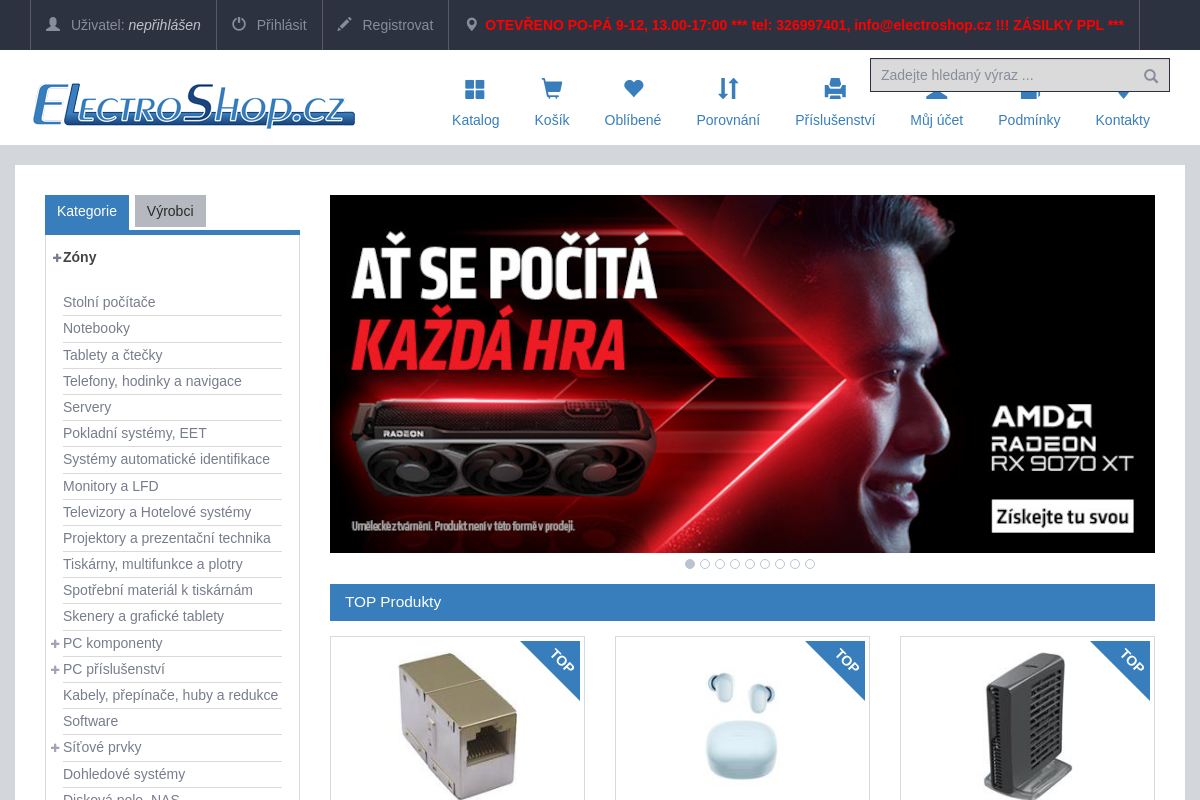This screenshot has height=800, width=1200.
Task: Expand PC komponenty subcategories
Action: [55, 643]
